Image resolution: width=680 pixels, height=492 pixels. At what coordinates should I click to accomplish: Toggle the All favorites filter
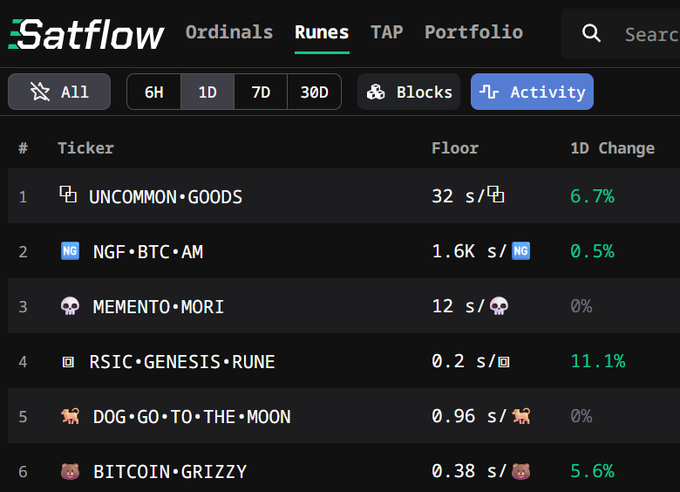tap(59, 92)
